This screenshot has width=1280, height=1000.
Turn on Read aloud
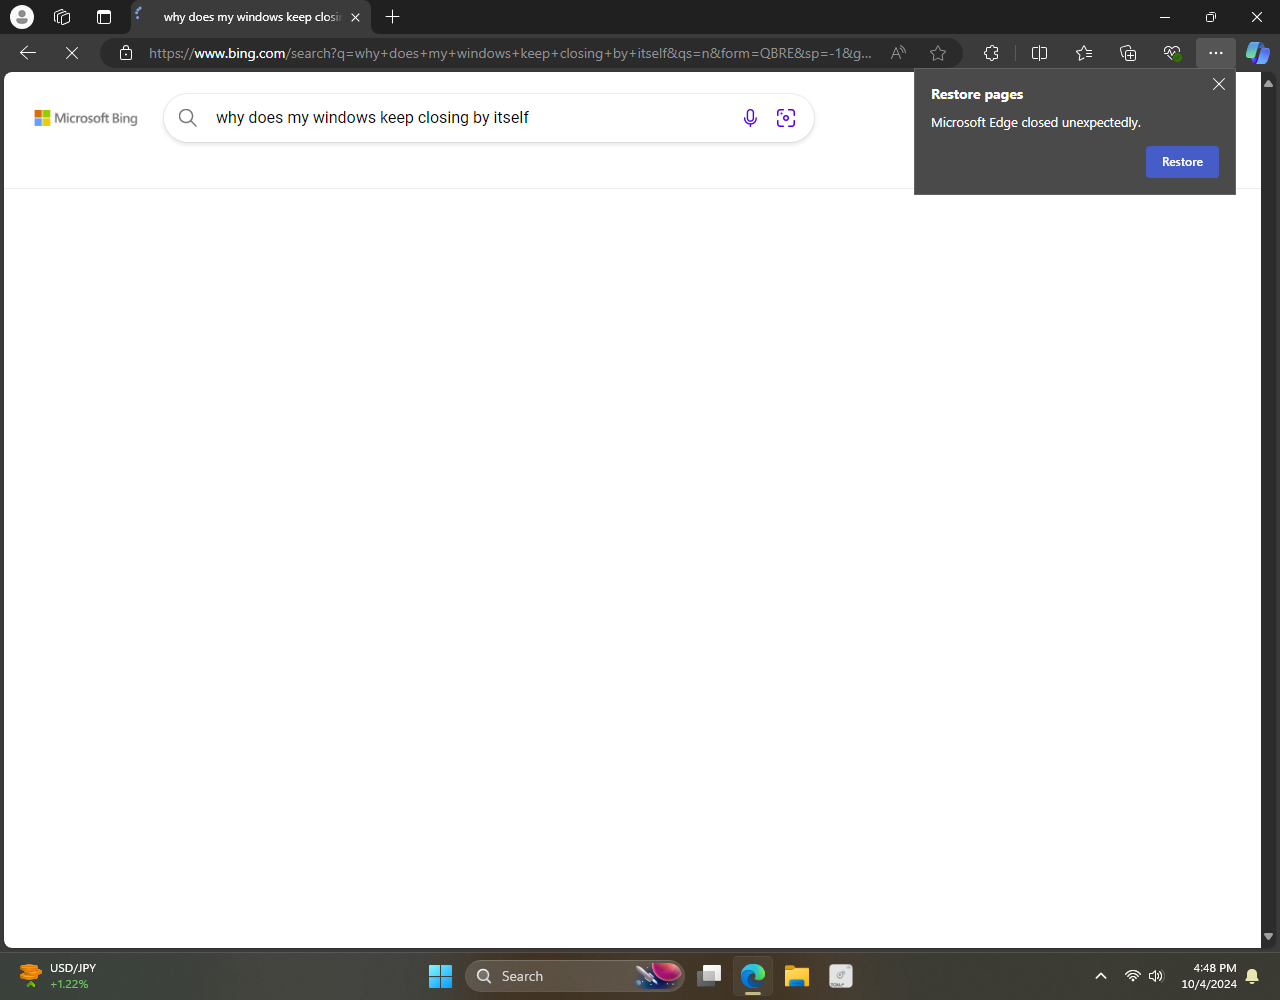[x=899, y=53]
